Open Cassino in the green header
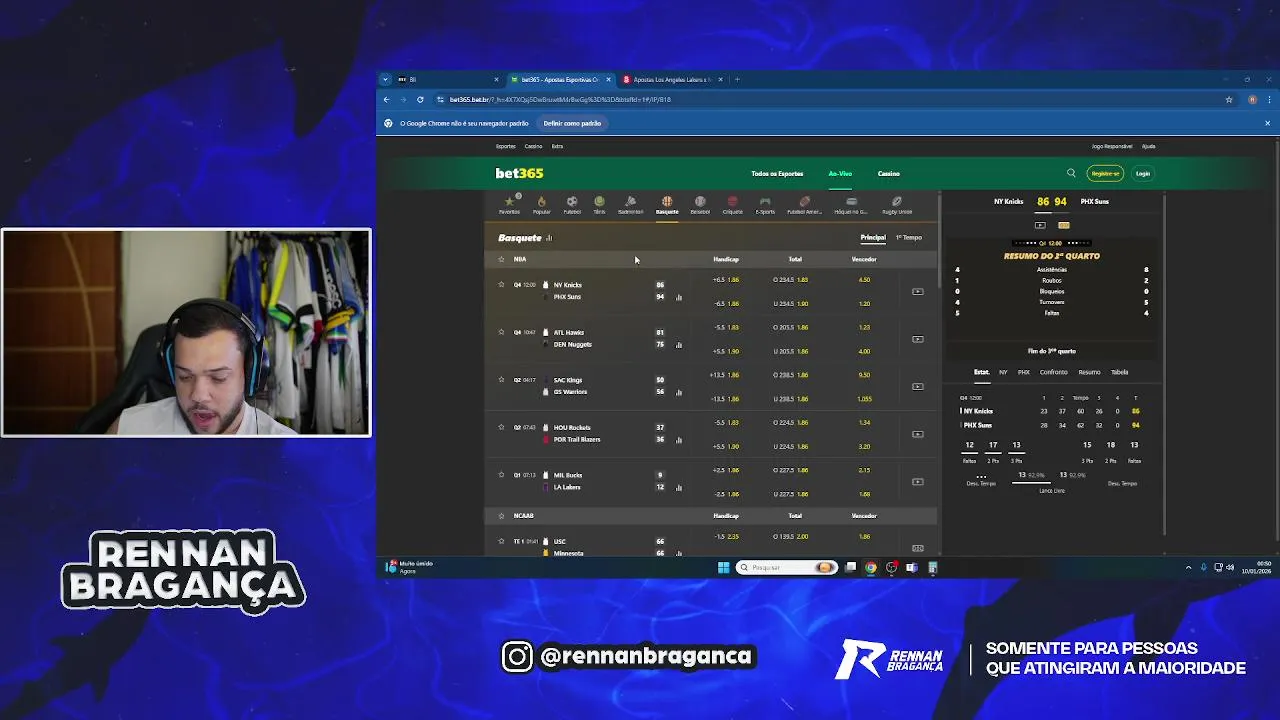This screenshot has height=720, width=1280. pos(889,173)
